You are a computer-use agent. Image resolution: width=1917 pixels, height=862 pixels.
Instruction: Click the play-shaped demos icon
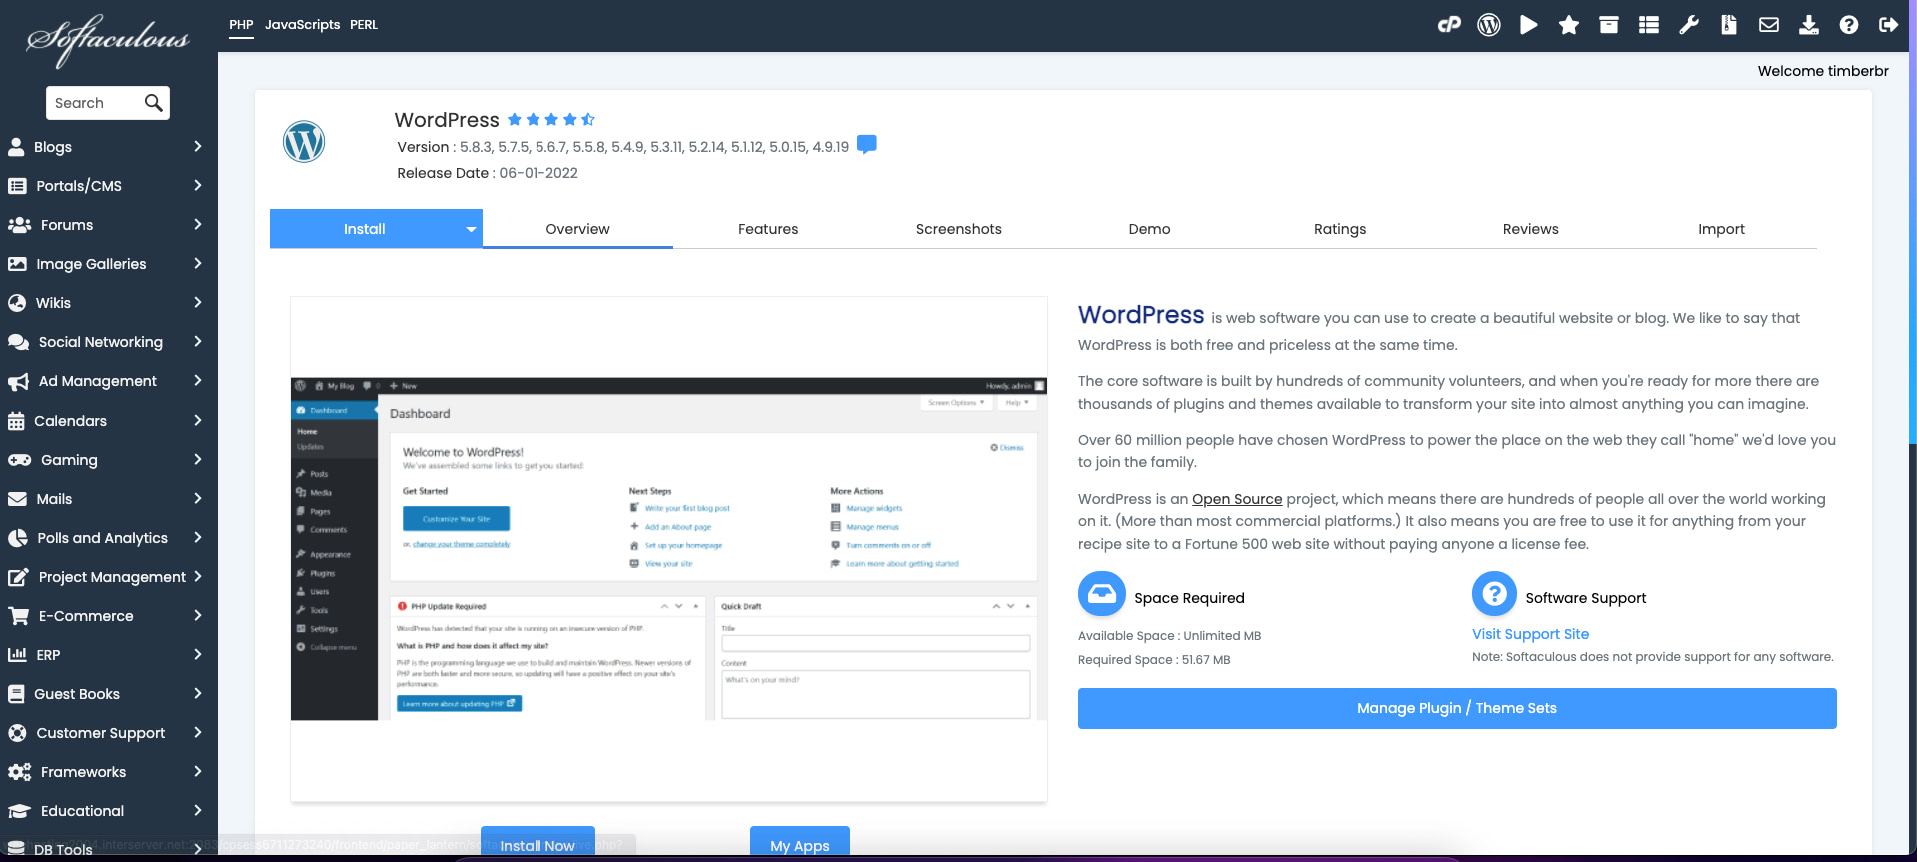[1529, 25]
